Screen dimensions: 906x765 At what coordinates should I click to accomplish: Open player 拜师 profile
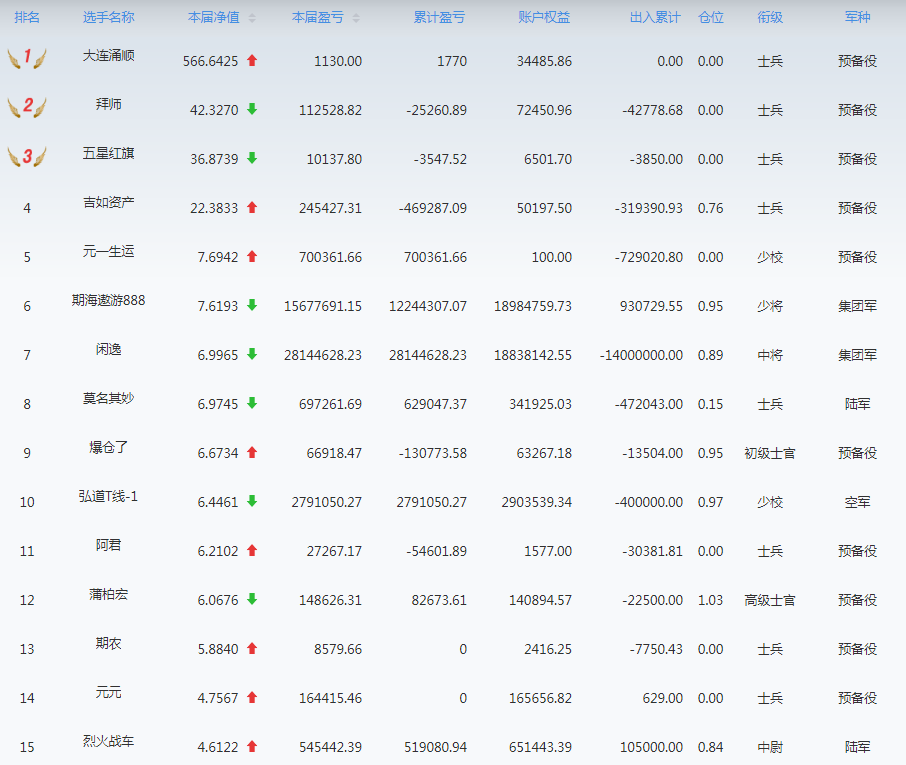(109, 105)
